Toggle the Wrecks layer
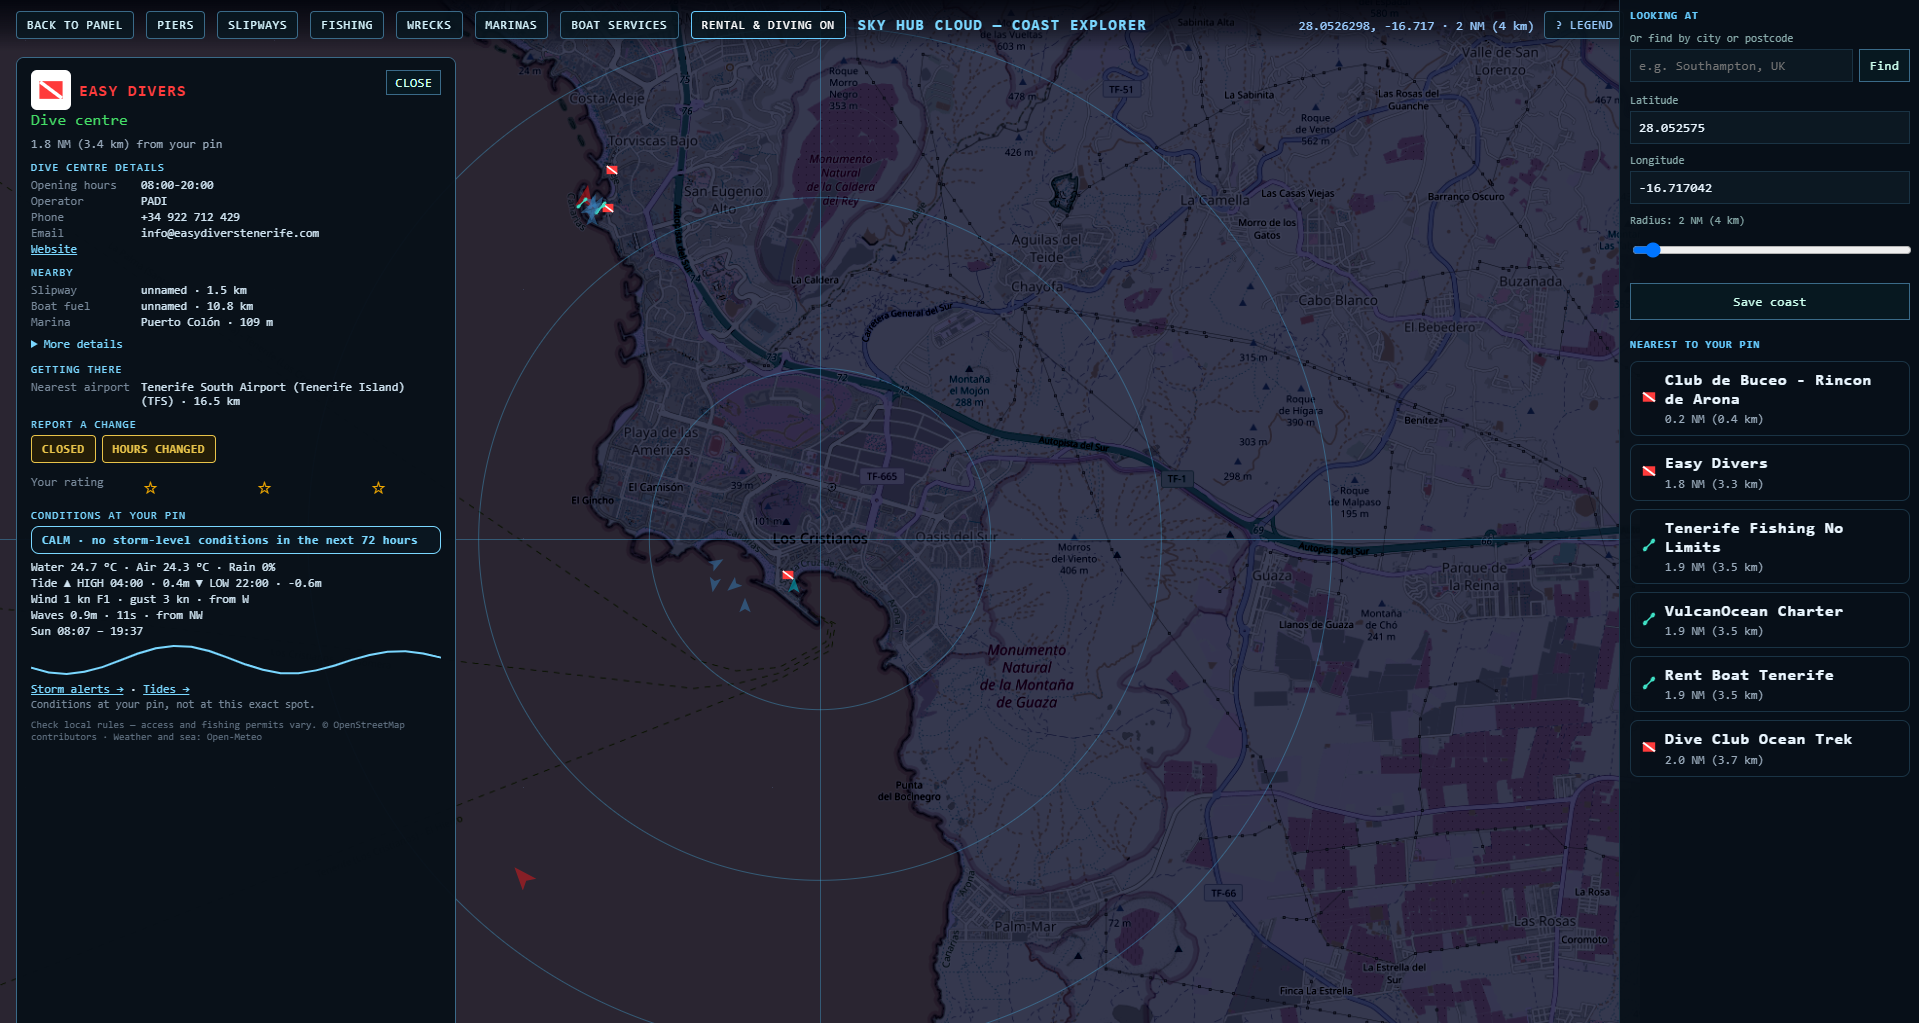 pos(429,25)
